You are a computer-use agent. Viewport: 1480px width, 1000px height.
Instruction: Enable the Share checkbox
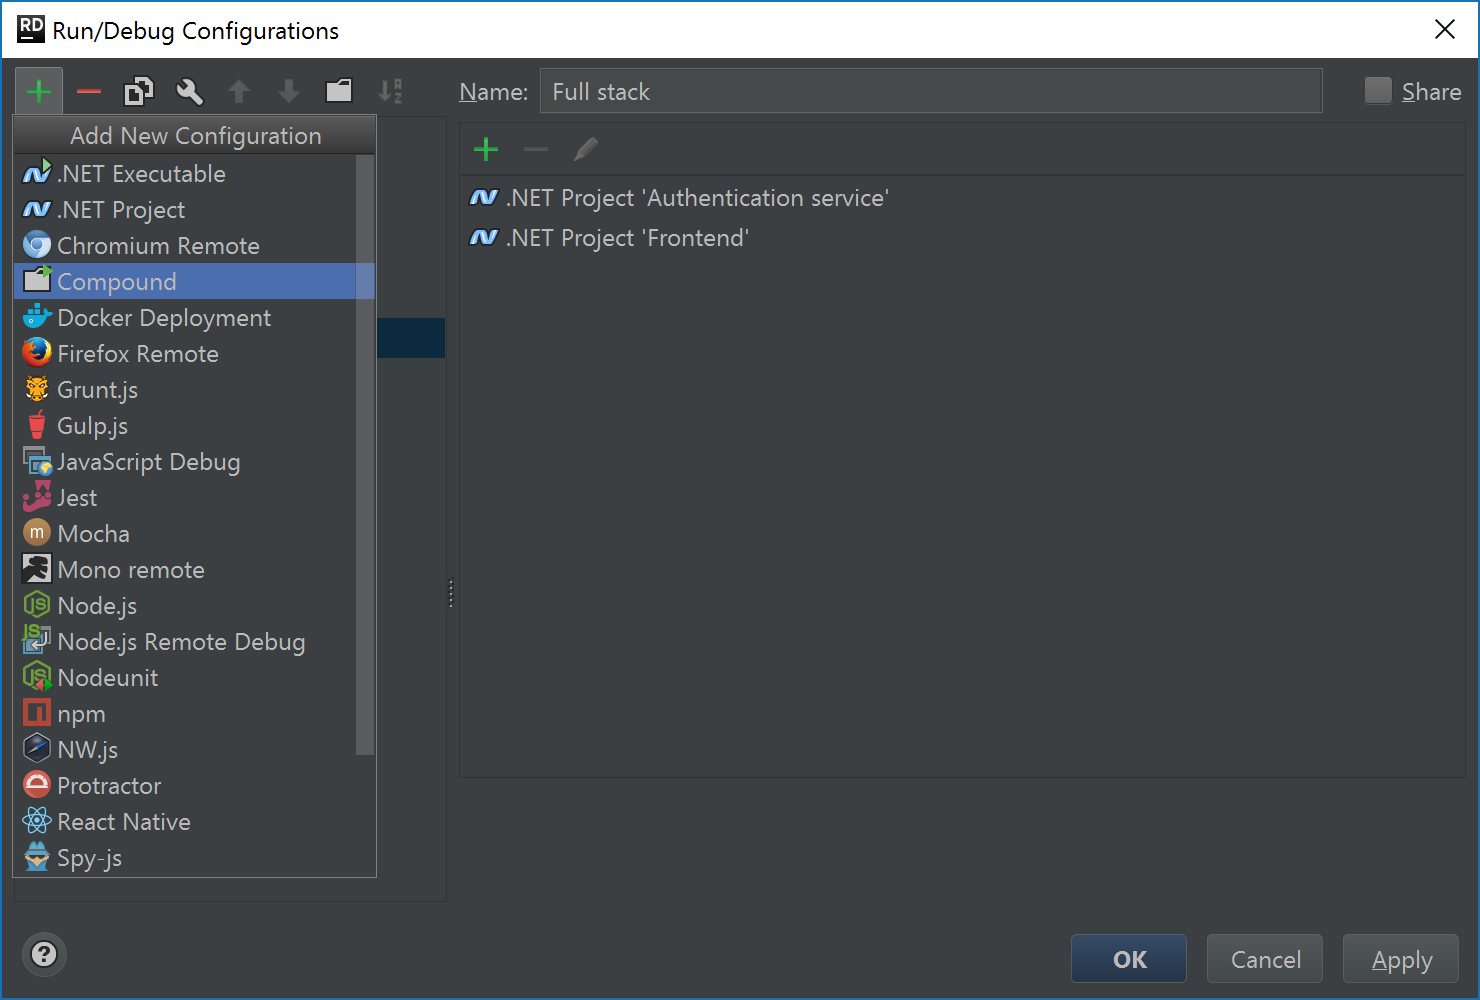[1378, 91]
